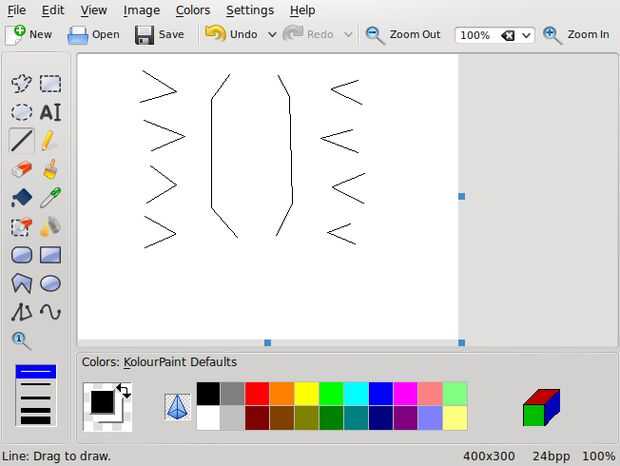Select the Text tool
The image size is (620, 466).
(50, 112)
